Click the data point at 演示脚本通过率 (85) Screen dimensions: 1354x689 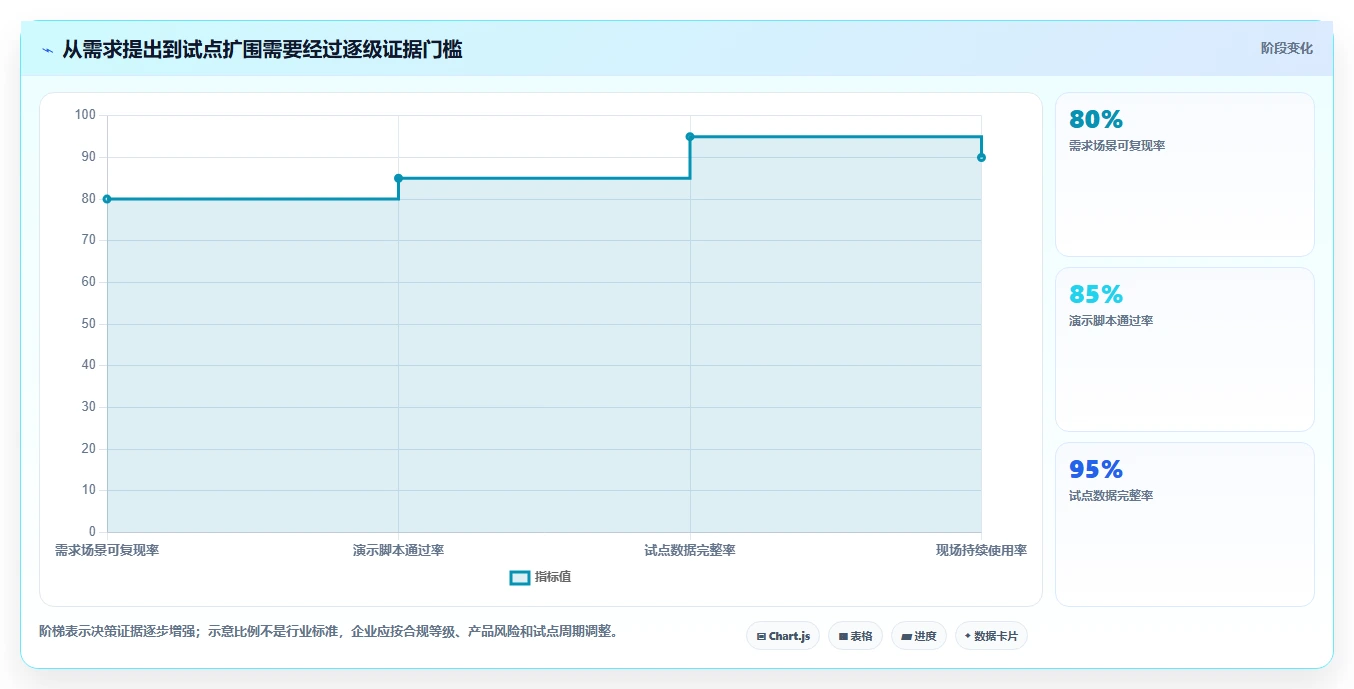(x=398, y=178)
